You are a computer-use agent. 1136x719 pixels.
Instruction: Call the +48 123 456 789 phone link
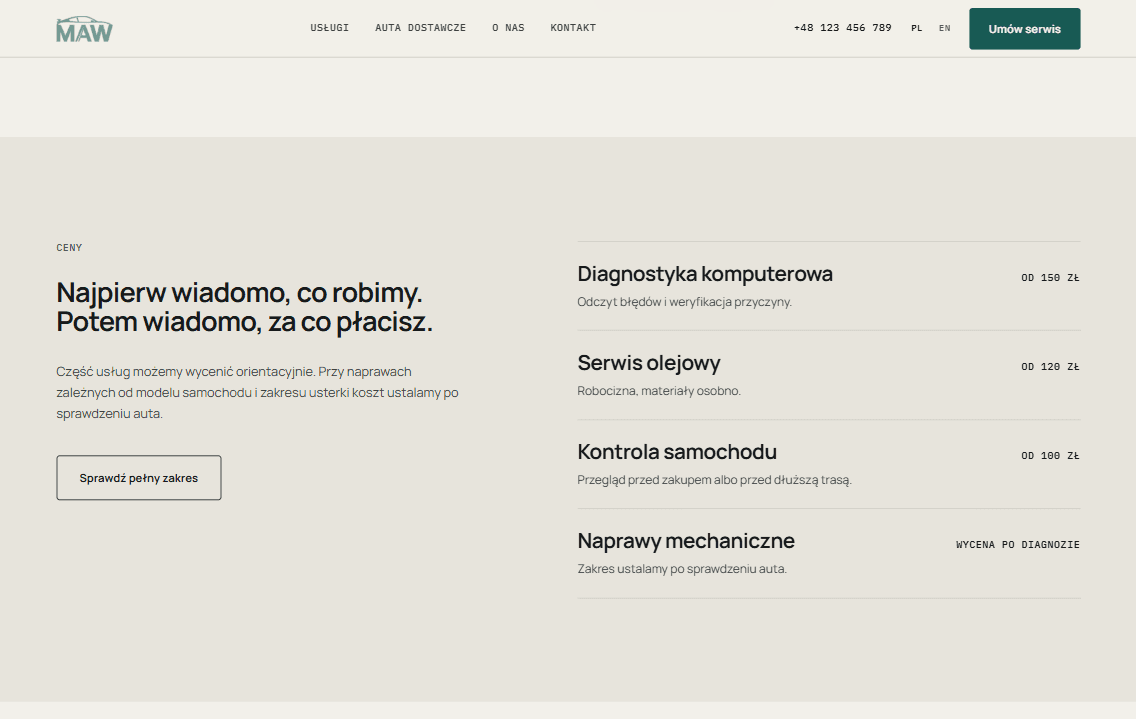click(843, 28)
